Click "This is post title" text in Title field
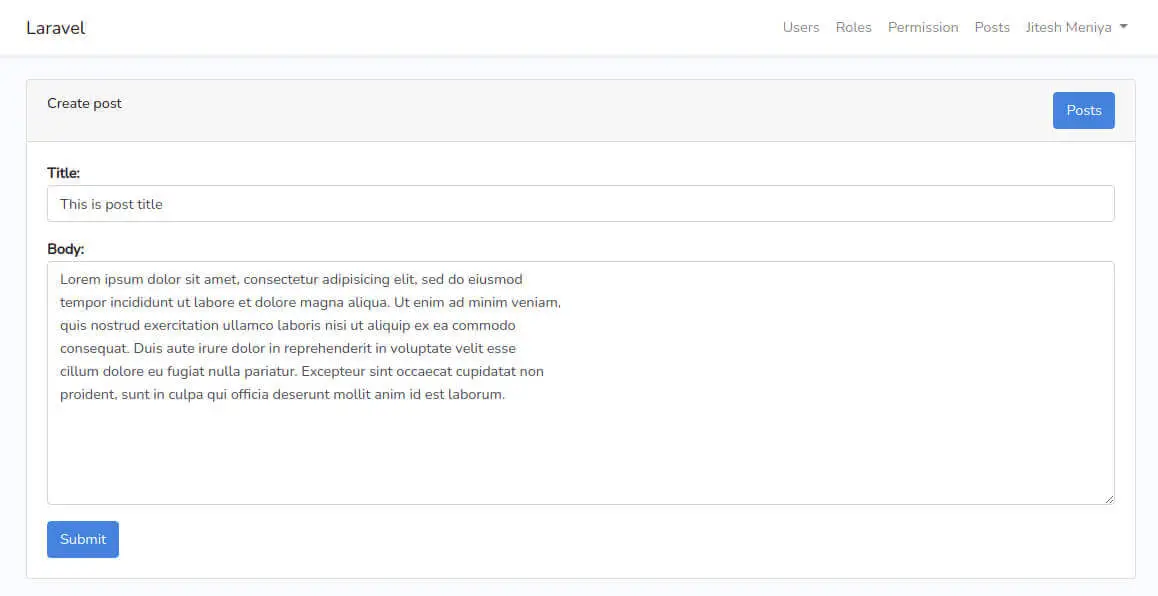Image resolution: width=1158 pixels, height=596 pixels. pos(111,205)
